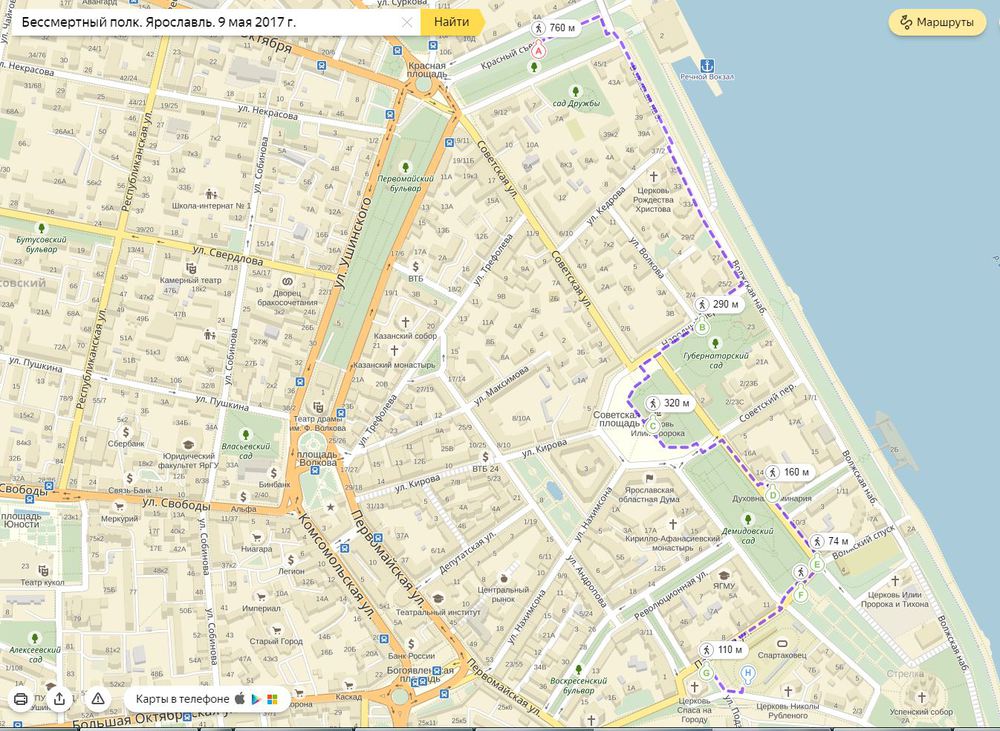Image resolution: width=1000 pixels, height=731 pixels.
Task: Click the Театральный институт graduation cap icon
Action: coord(438,599)
